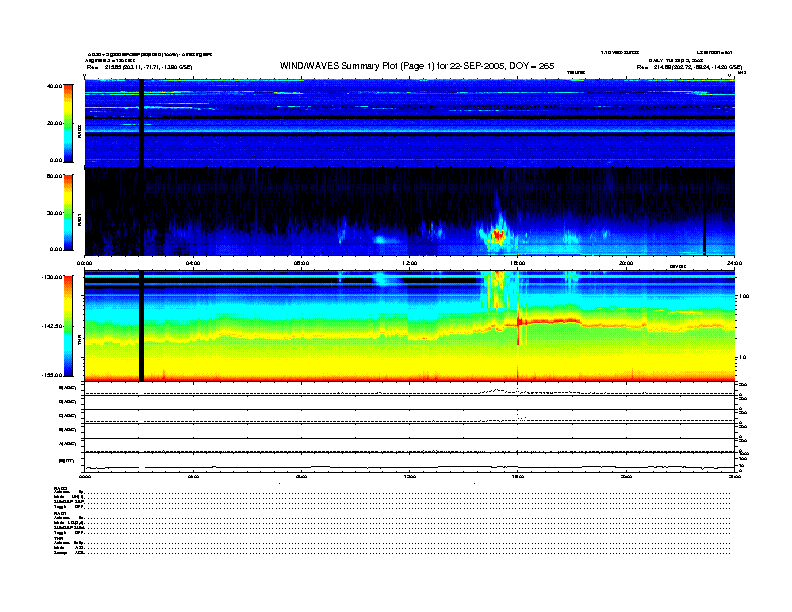Click the 100 tick on TNR right axis

[743, 296]
